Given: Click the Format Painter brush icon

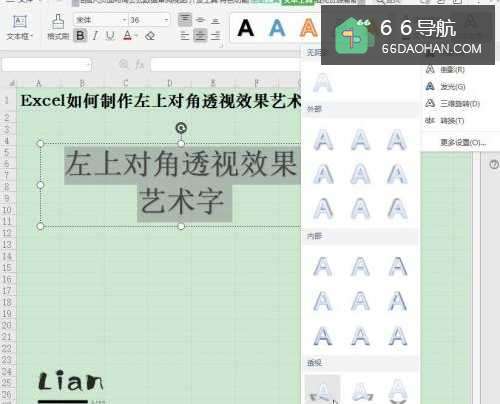Looking at the screenshot, I should coord(58,22).
